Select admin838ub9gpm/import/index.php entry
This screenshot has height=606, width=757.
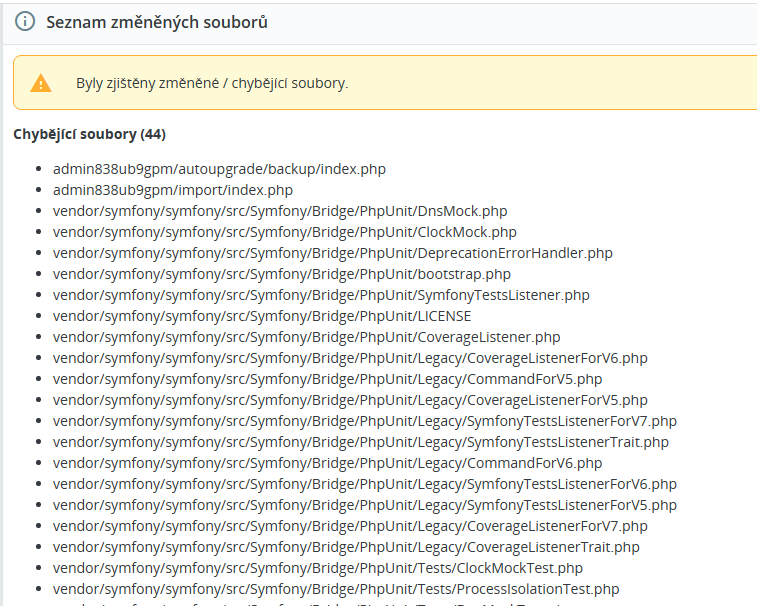click(x=173, y=190)
